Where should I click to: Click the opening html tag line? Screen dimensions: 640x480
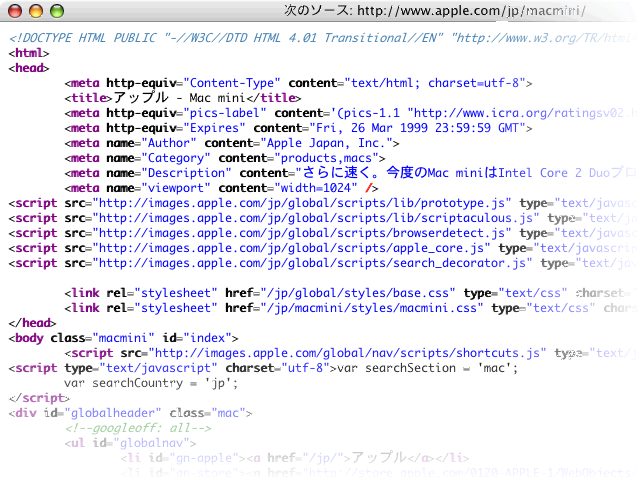coord(29,53)
